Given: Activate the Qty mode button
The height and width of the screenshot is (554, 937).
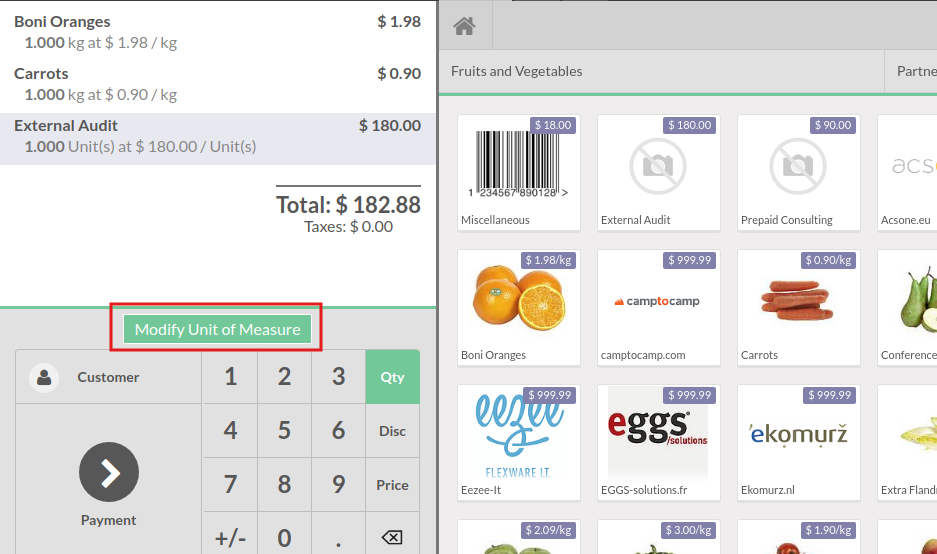Looking at the screenshot, I should pyautogui.click(x=392, y=377).
